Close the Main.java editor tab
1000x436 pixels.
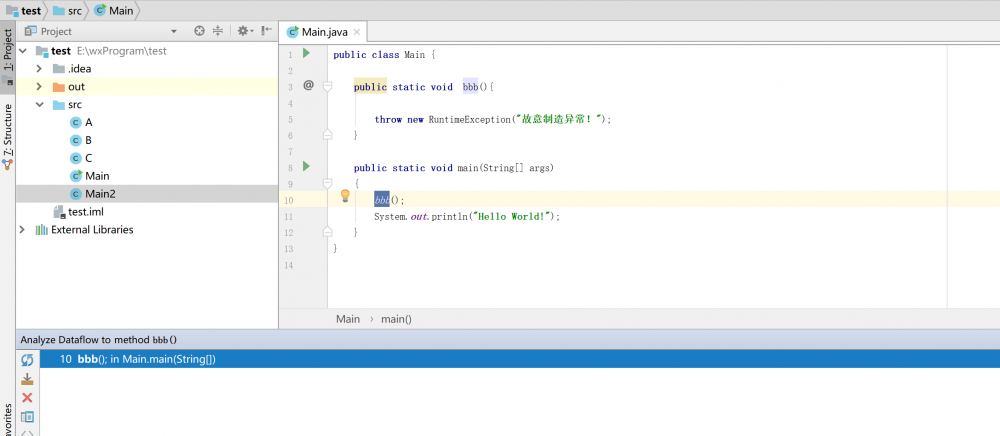pos(357,32)
